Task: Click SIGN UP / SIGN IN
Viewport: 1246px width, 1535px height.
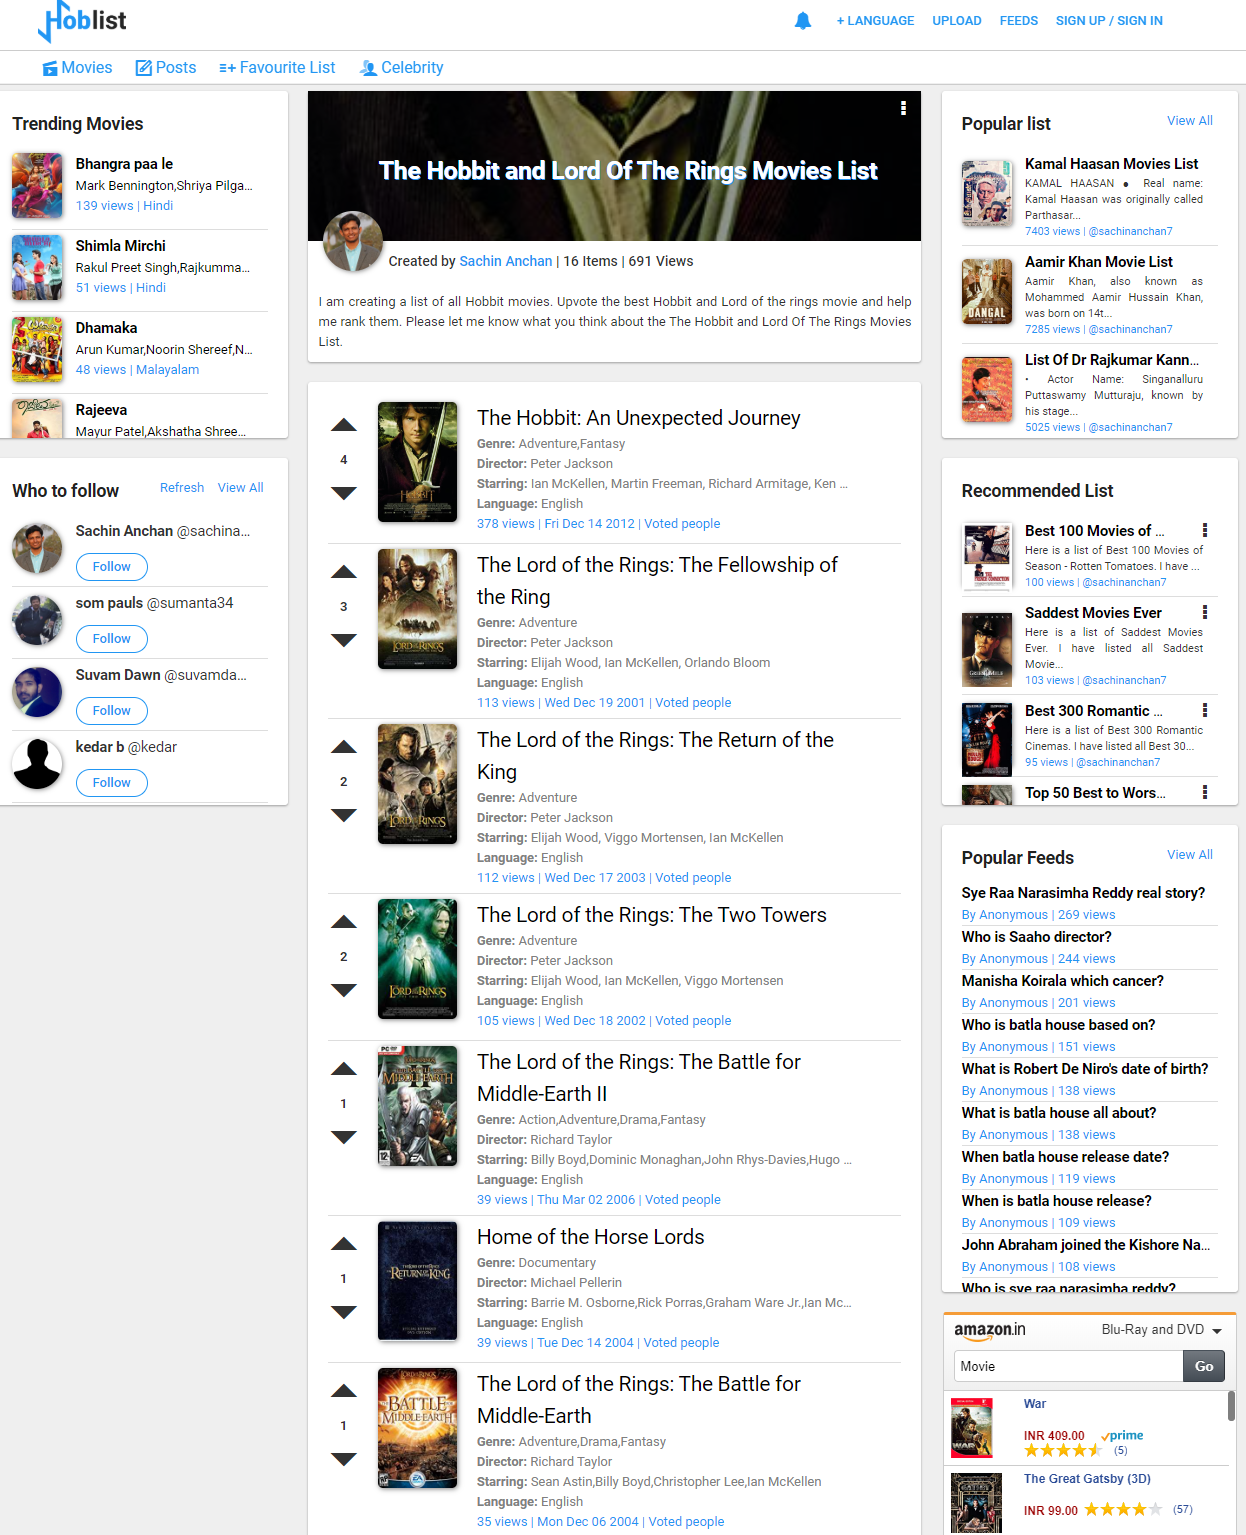Action: pos(1109,21)
